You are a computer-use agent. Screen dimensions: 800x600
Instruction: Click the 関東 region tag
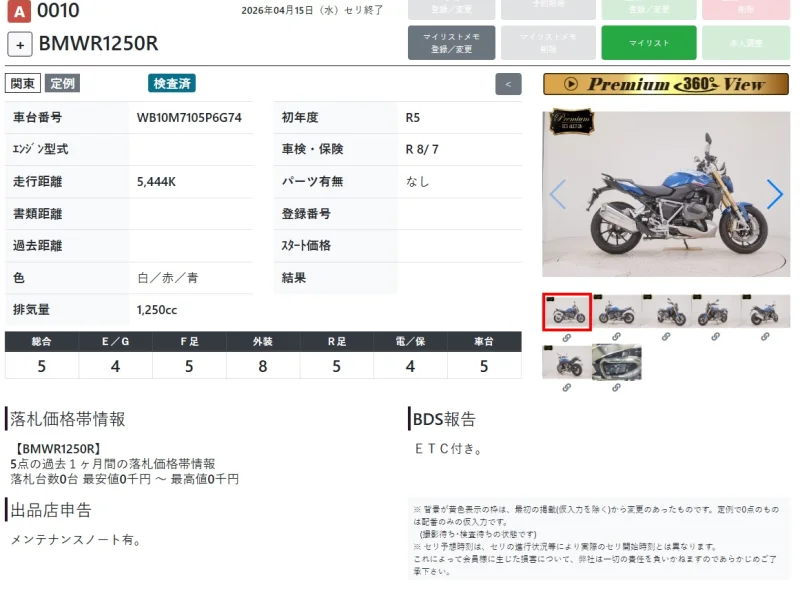[x=23, y=83]
